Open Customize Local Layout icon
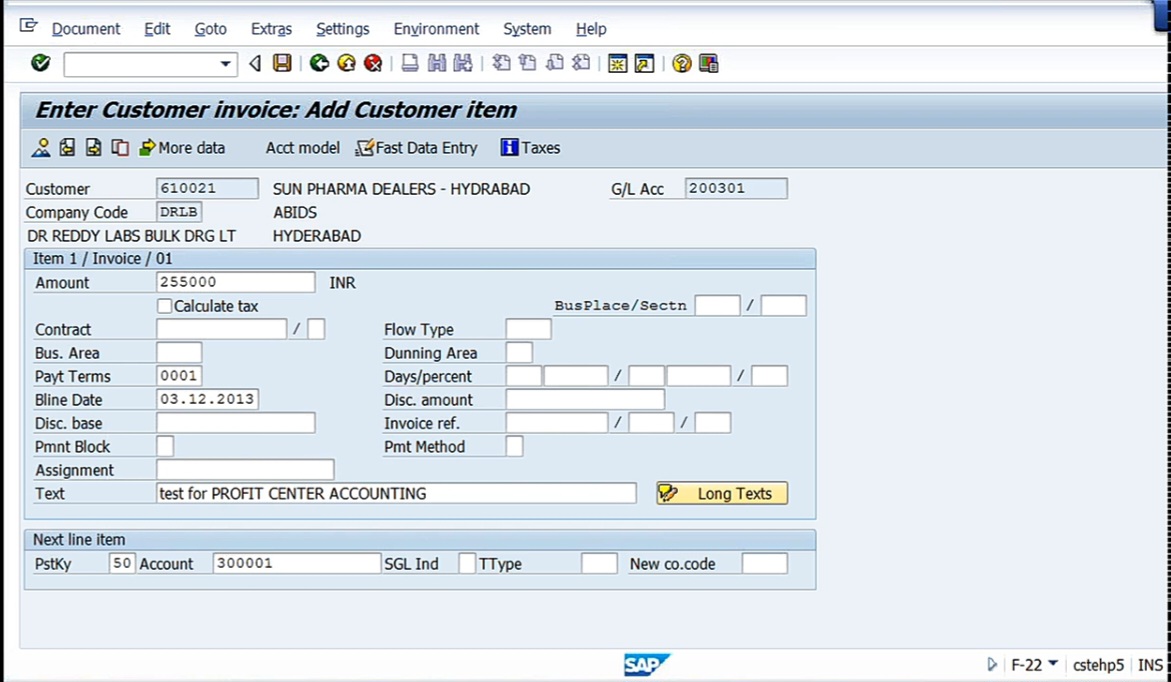Image resolution: width=1171 pixels, height=682 pixels. 709,63
